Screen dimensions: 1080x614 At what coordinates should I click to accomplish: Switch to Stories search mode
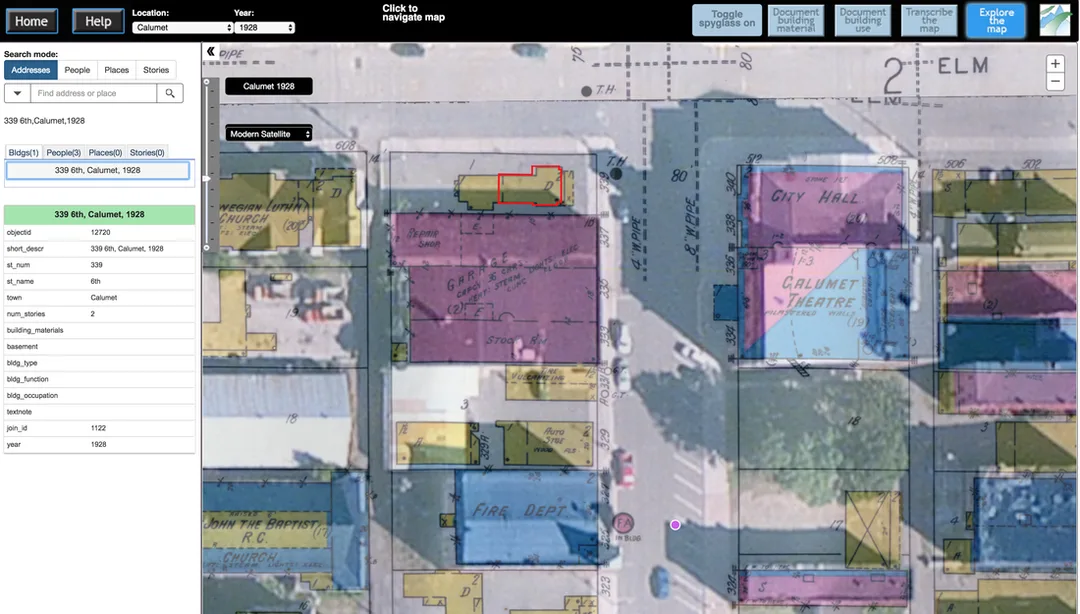[x=156, y=70]
